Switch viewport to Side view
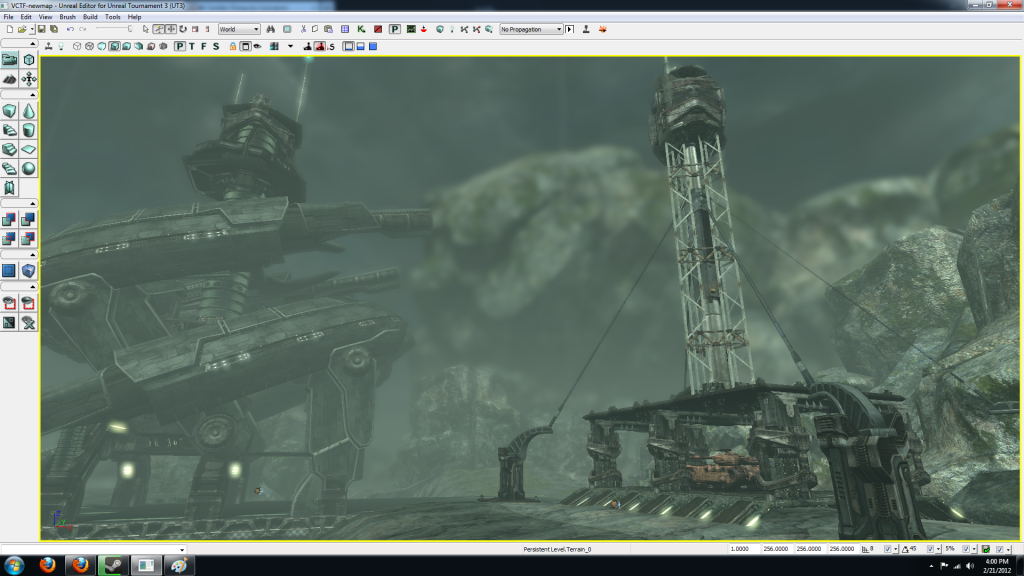 pyautogui.click(x=216, y=46)
